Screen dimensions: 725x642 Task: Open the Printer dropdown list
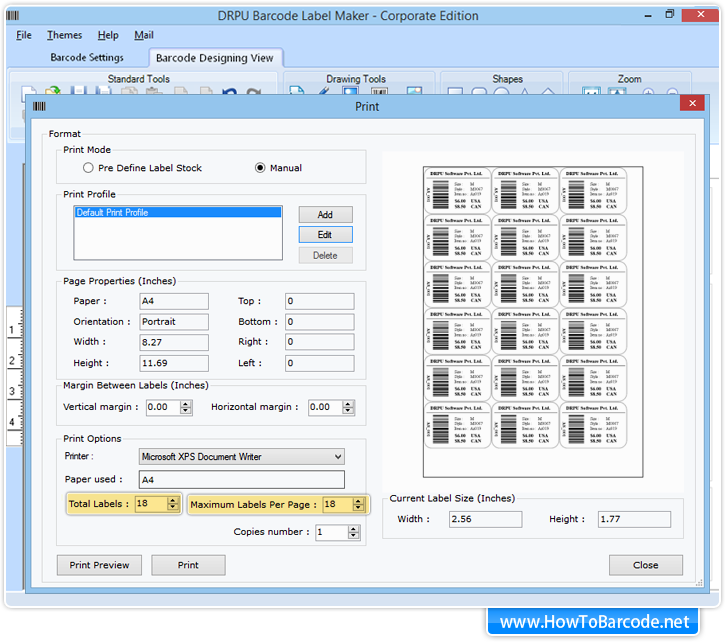pos(338,457)
